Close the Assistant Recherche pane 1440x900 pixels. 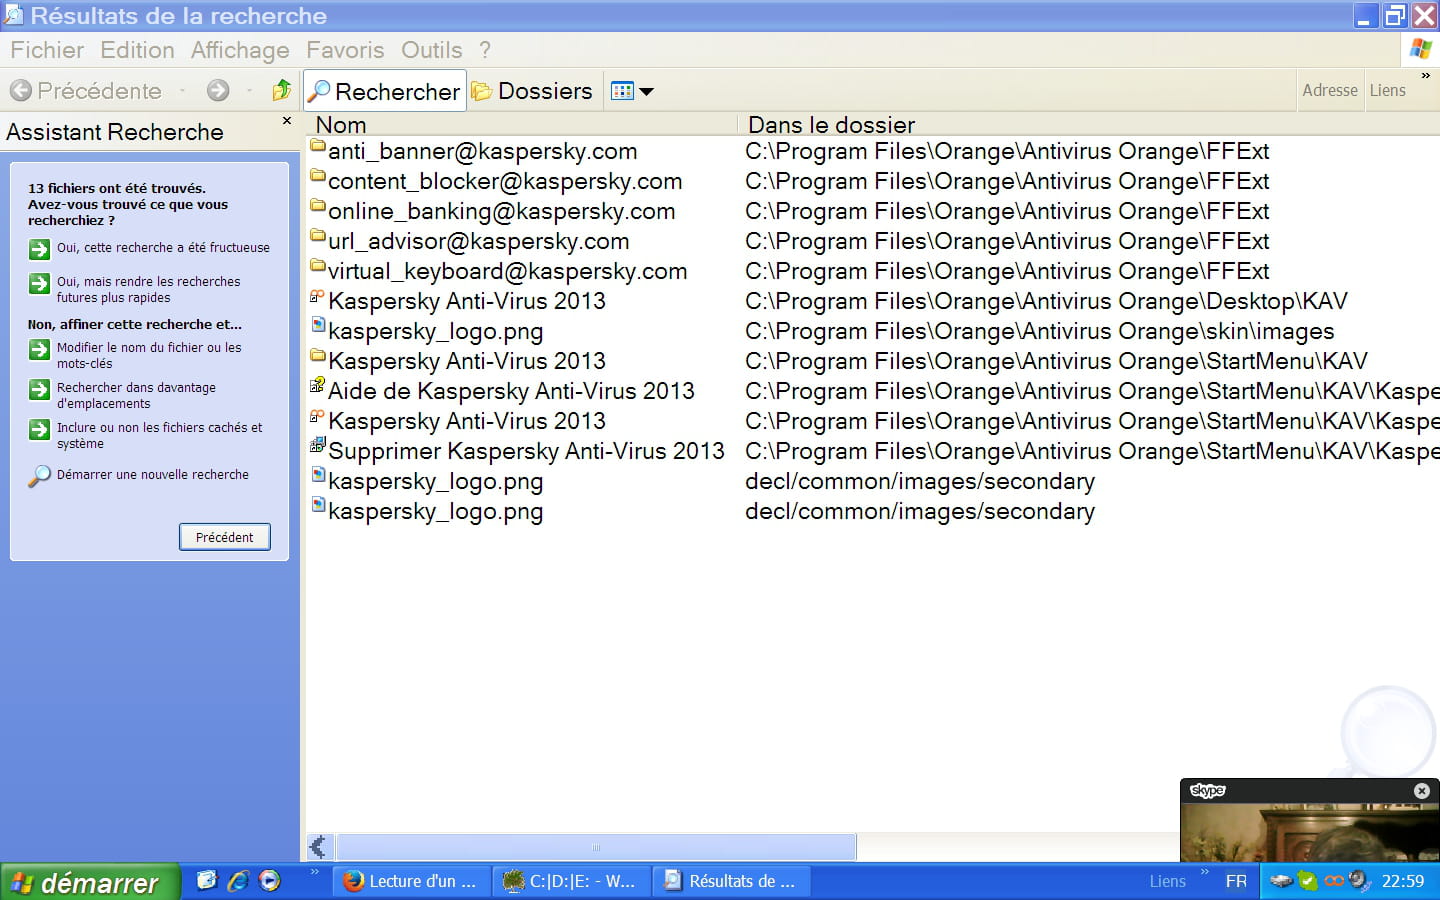(287, 121)
